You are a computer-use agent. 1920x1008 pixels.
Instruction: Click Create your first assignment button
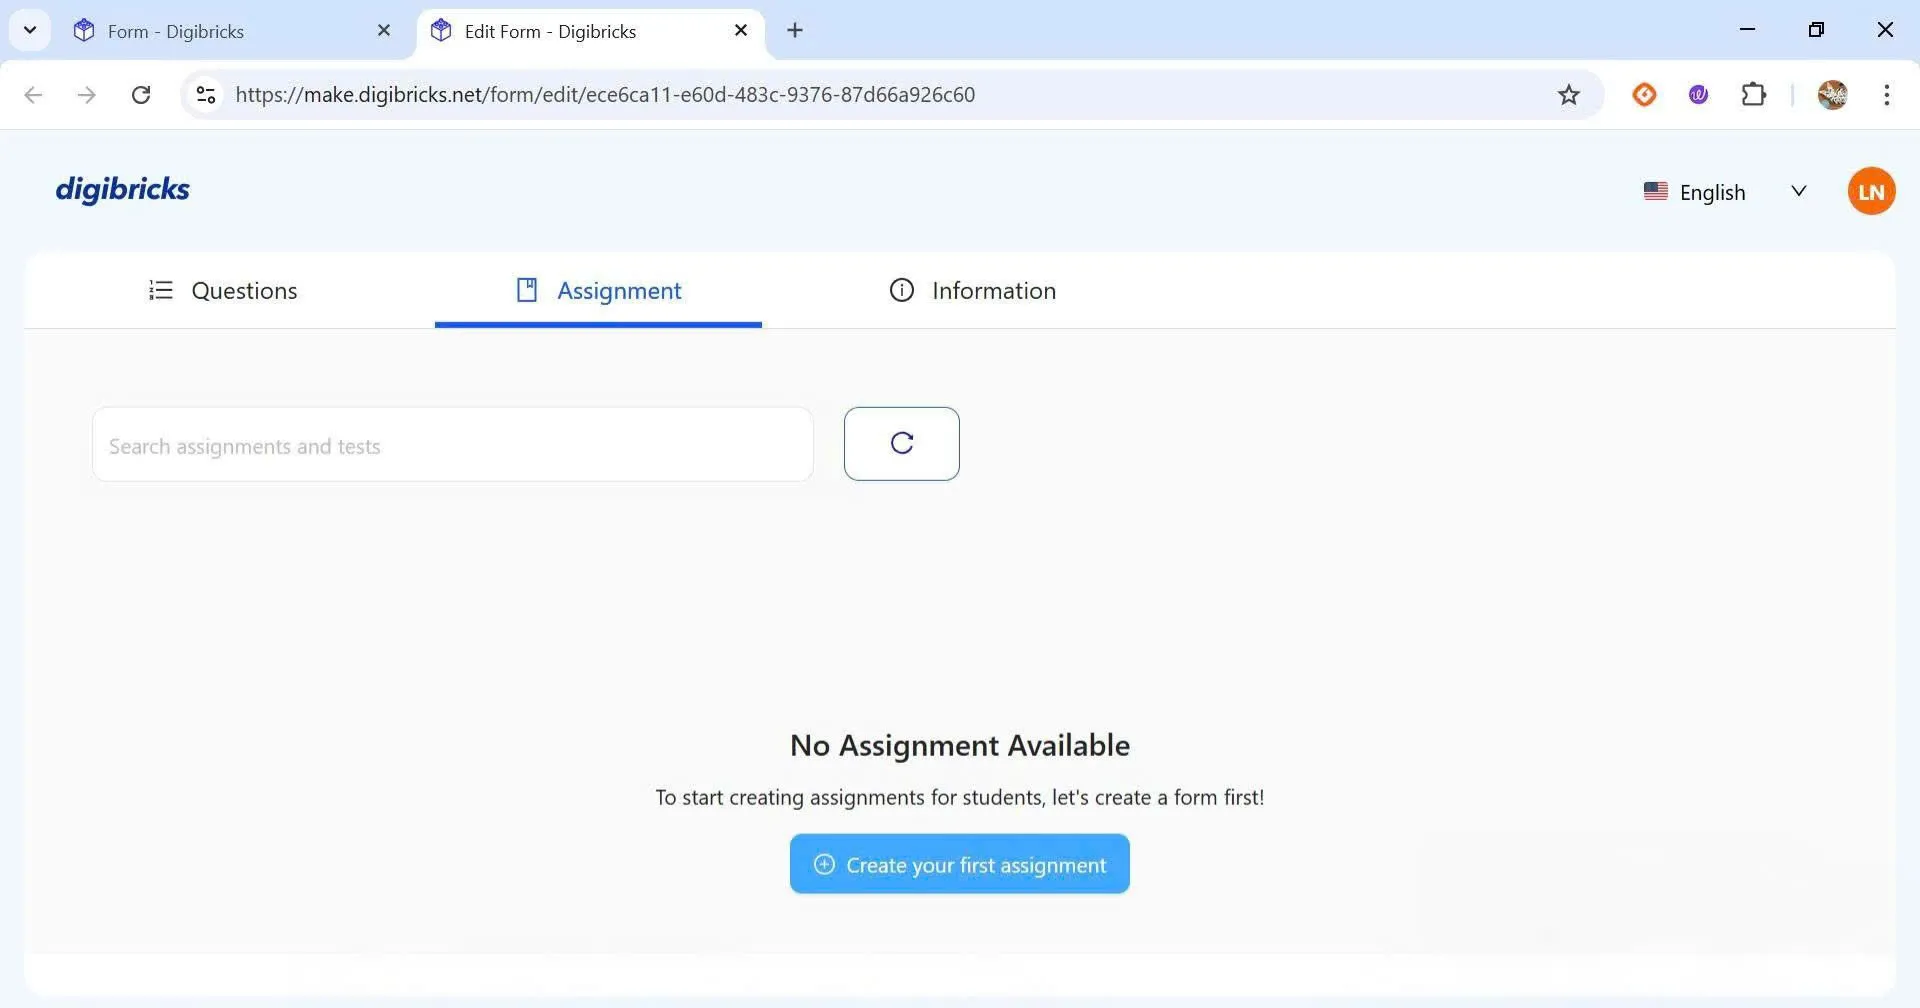959,865
